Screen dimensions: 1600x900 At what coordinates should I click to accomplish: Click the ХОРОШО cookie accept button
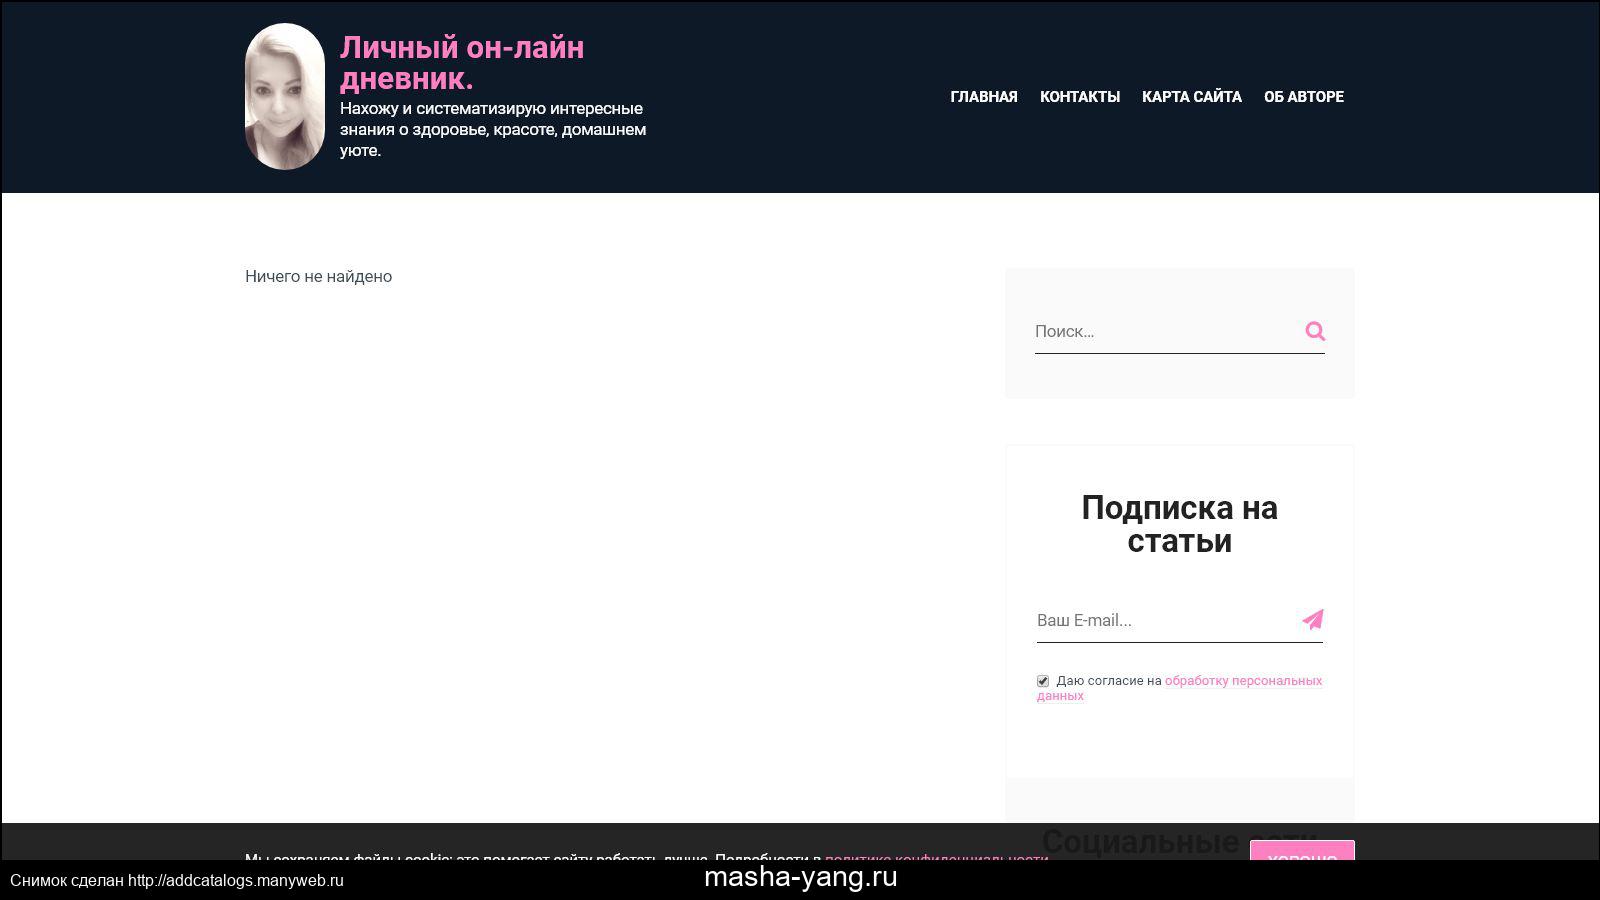(x=1302, y=850)
